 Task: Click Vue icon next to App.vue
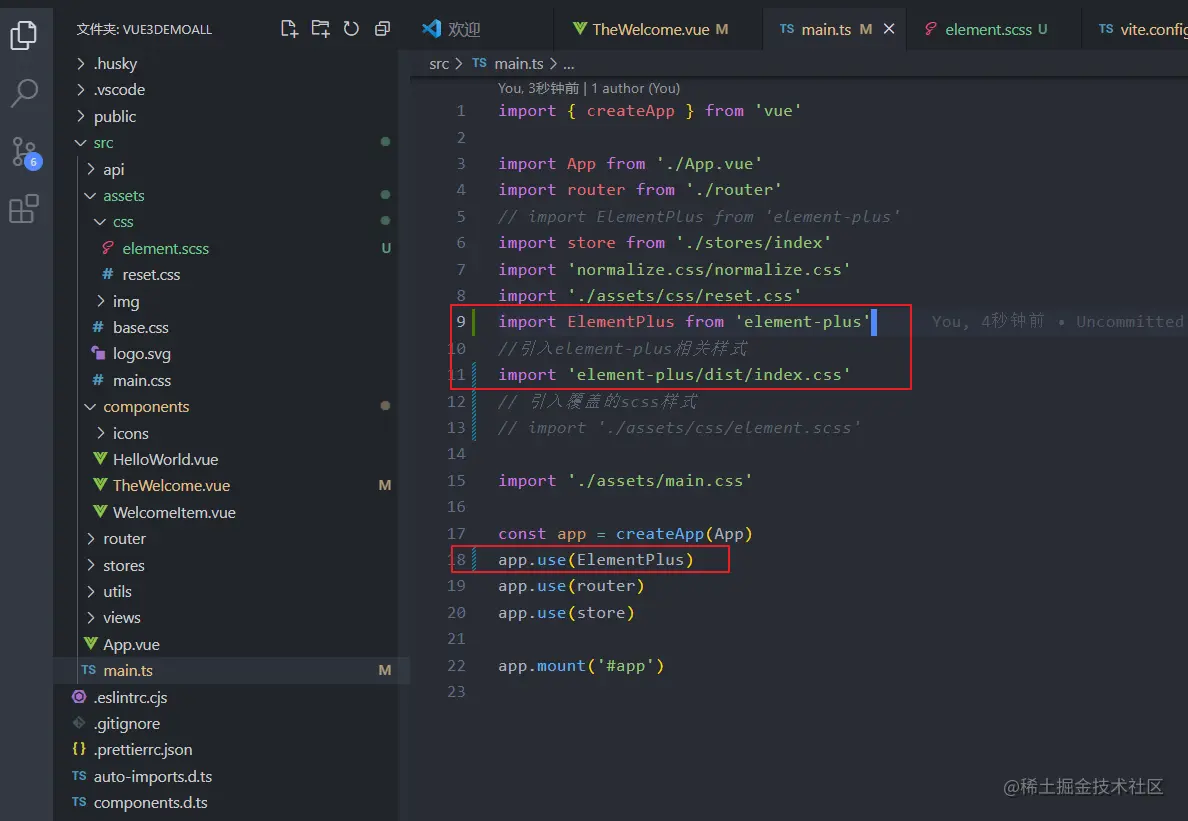click(x=91, y=644)
